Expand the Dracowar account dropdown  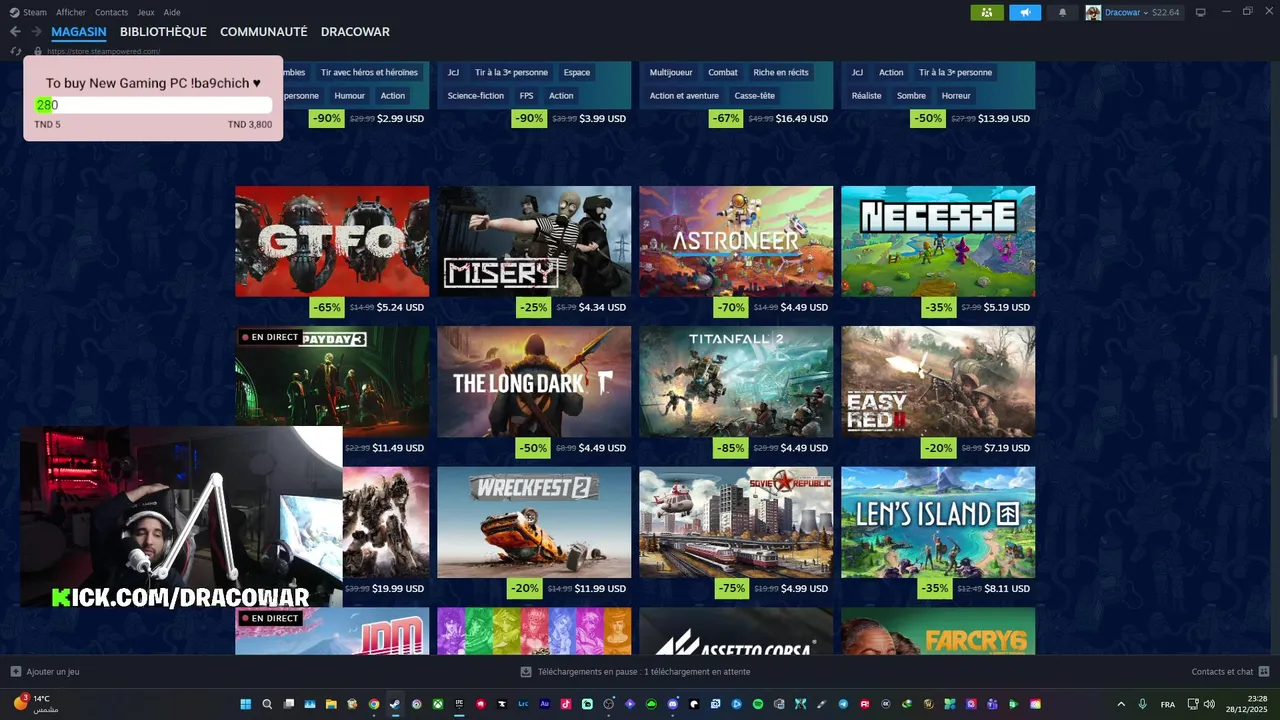[x=1147, y=13]
